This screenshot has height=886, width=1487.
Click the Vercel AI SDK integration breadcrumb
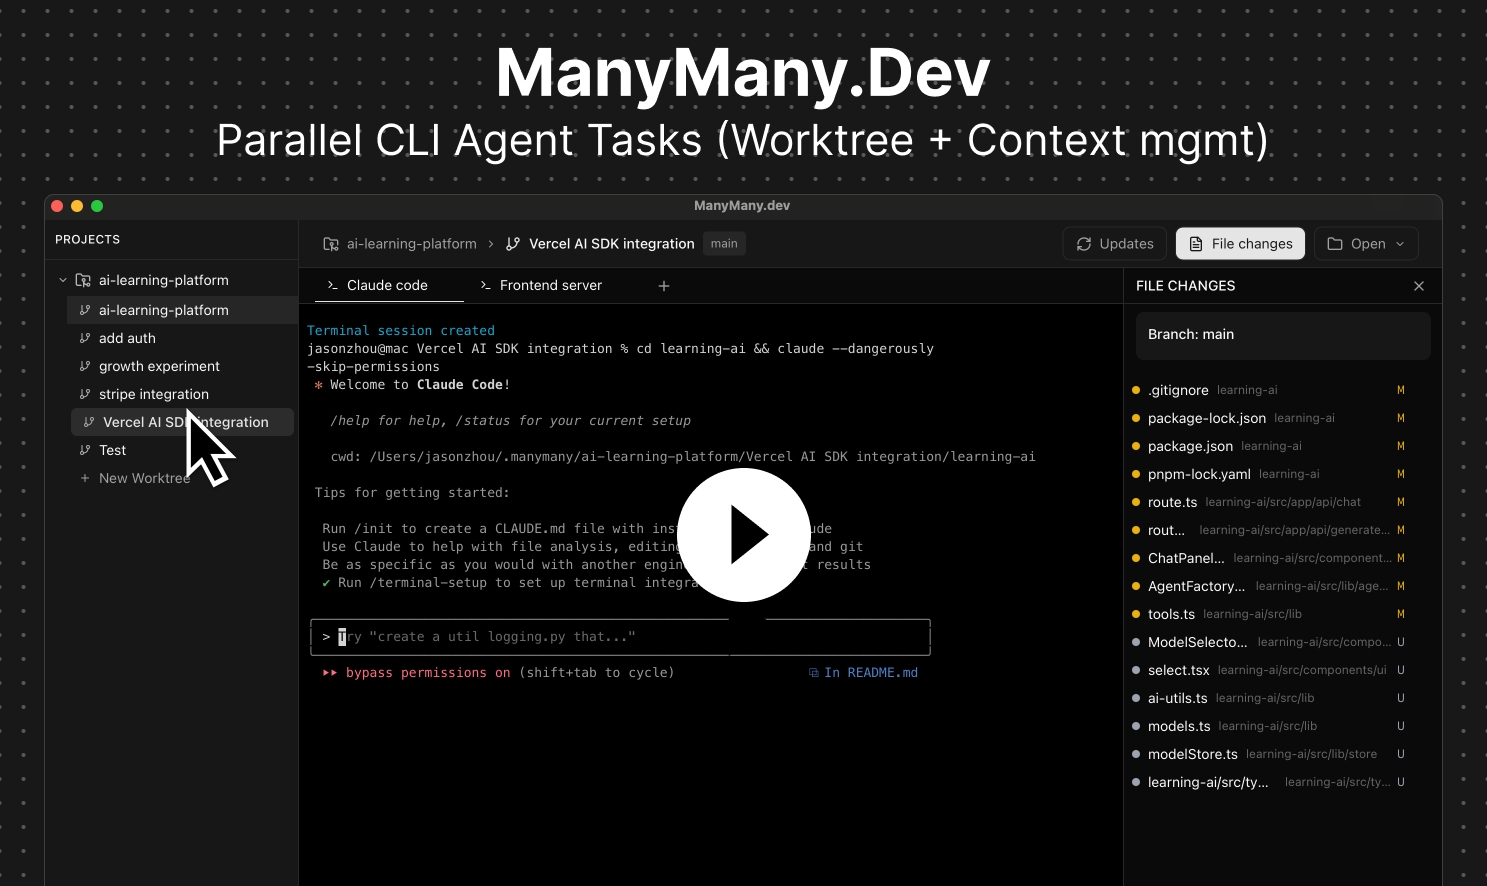[611, 244]
